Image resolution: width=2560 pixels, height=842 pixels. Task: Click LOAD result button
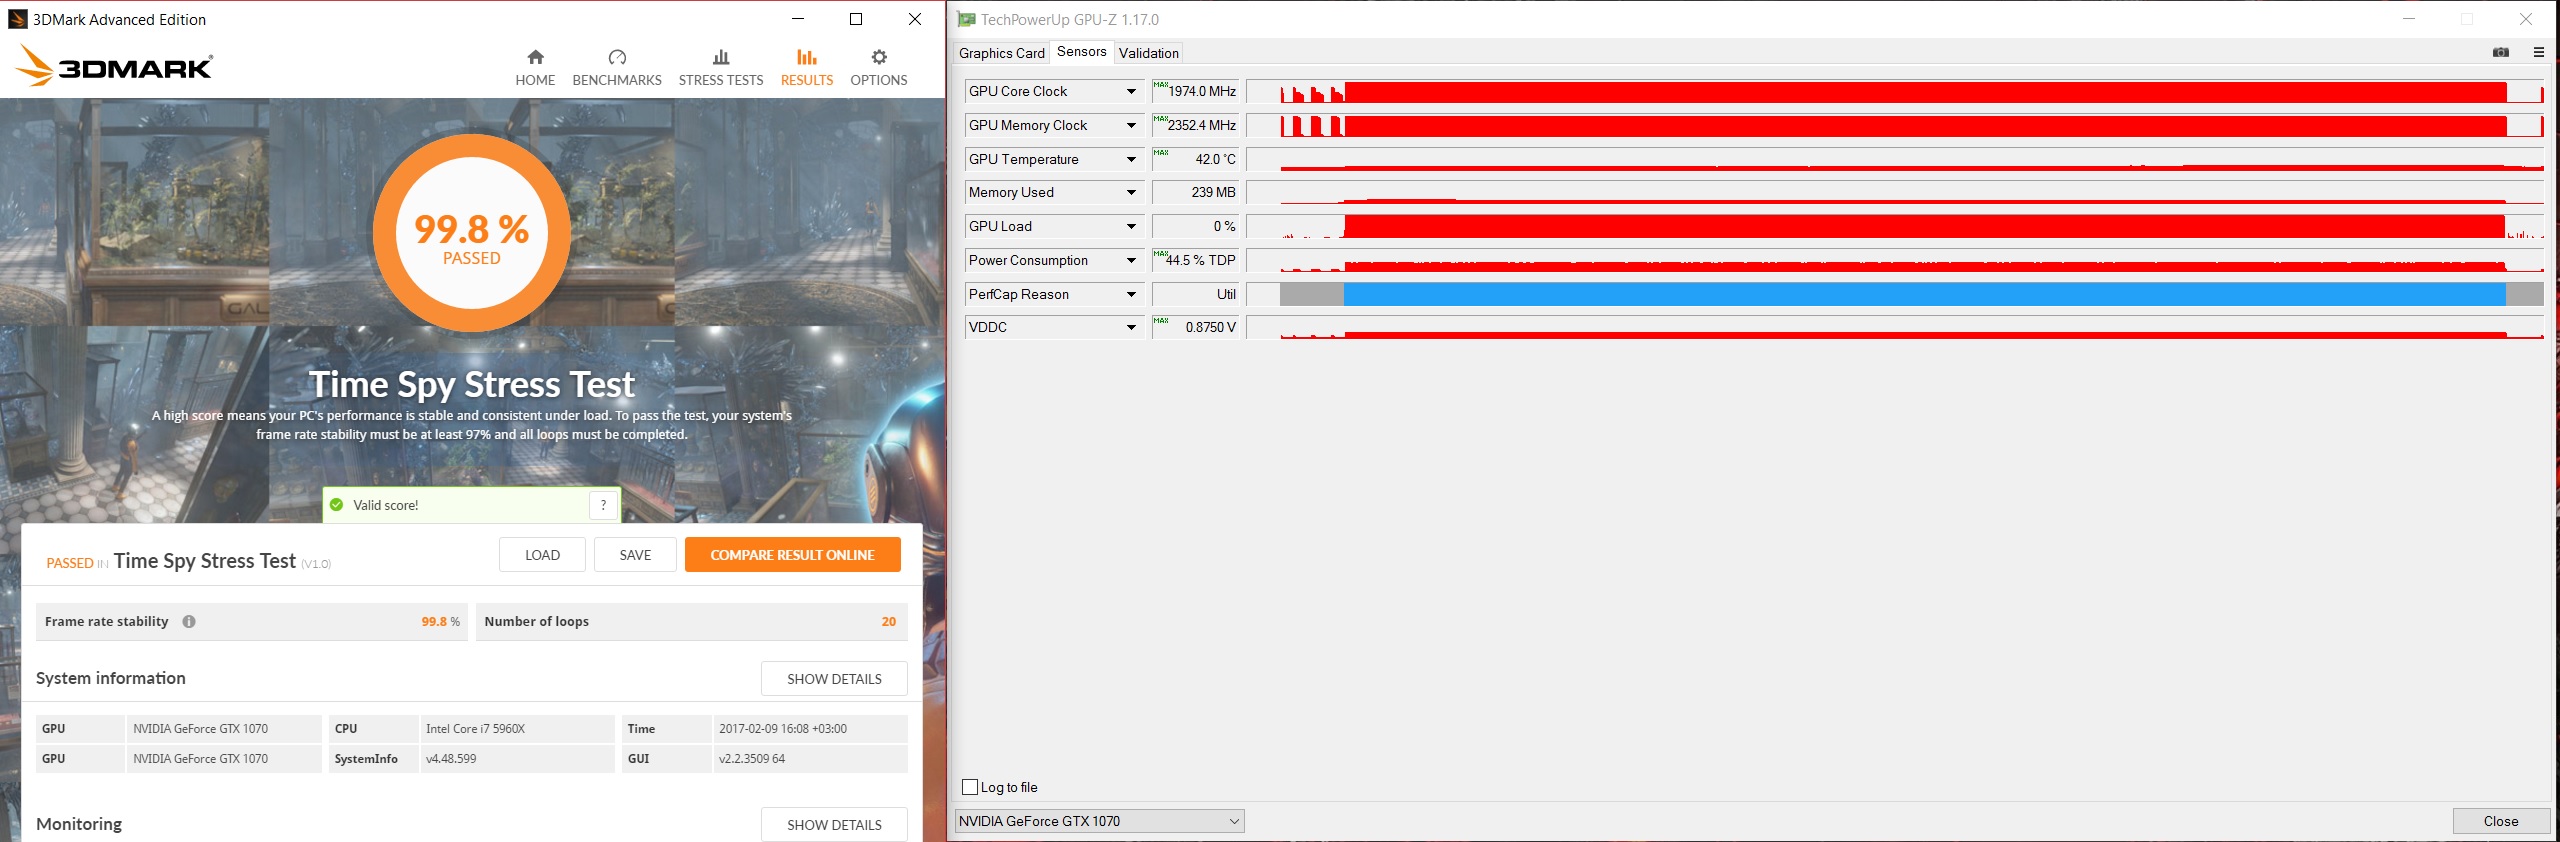click(x=542, y=555)
